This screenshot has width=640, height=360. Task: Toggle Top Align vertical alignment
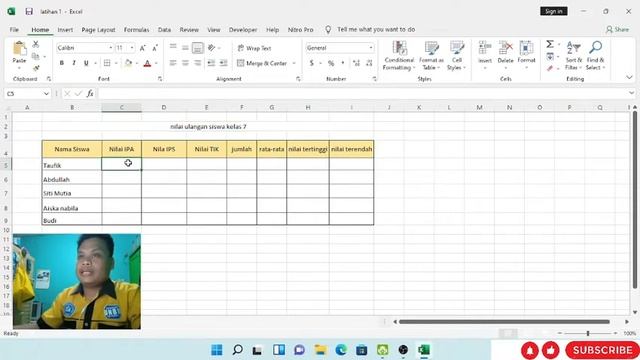[x=173, y=47]
